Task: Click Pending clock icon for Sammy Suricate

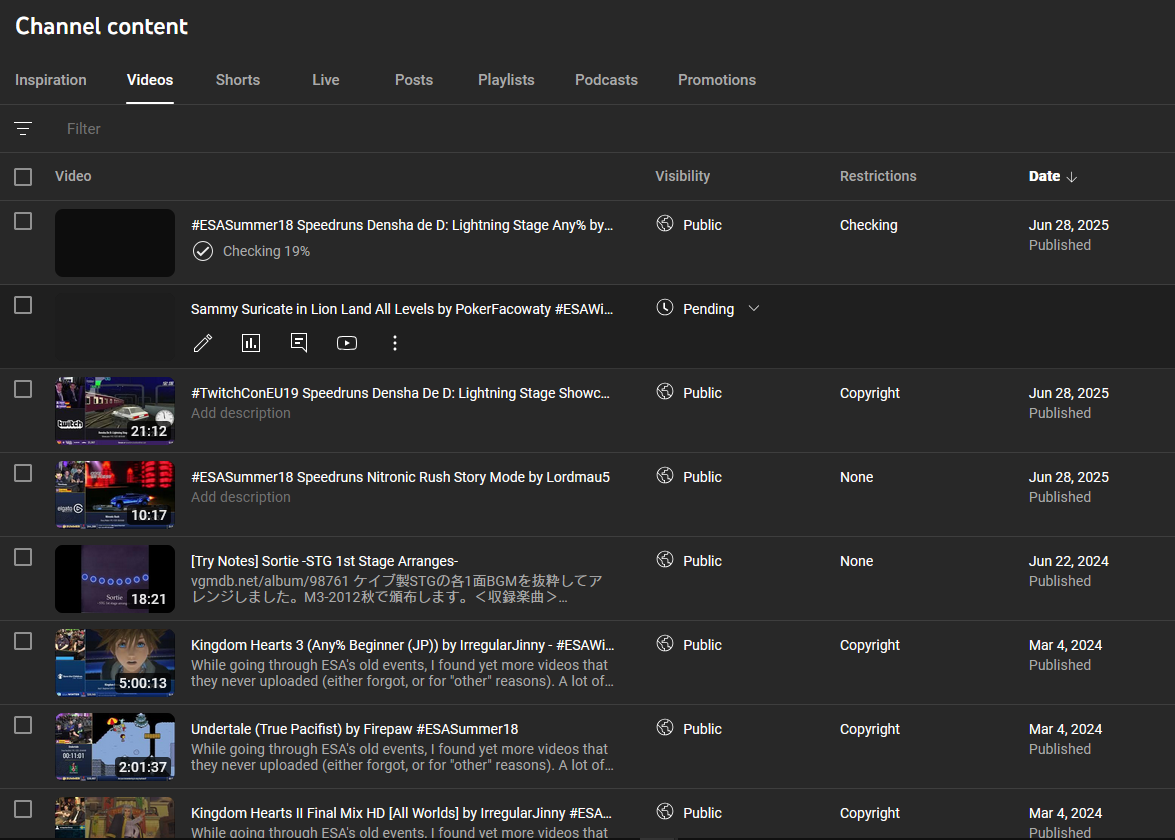Action: [x=665, y=307]
